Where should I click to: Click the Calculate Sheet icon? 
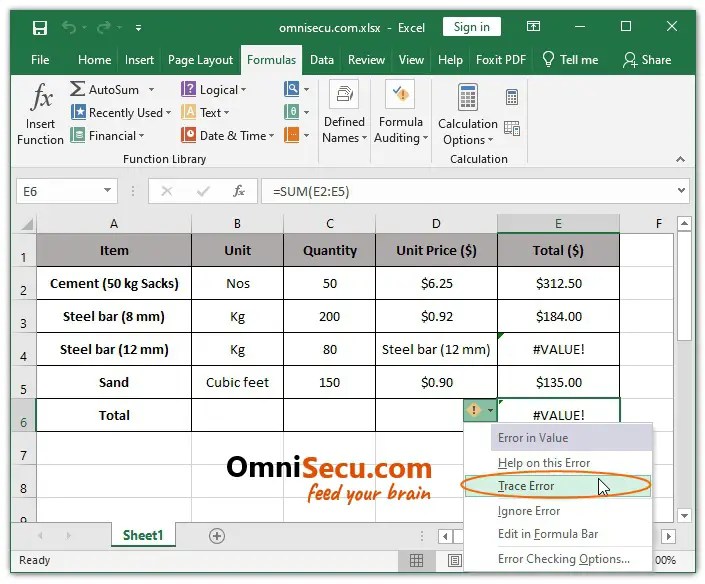pyautogui.click(x=512, y=128)
